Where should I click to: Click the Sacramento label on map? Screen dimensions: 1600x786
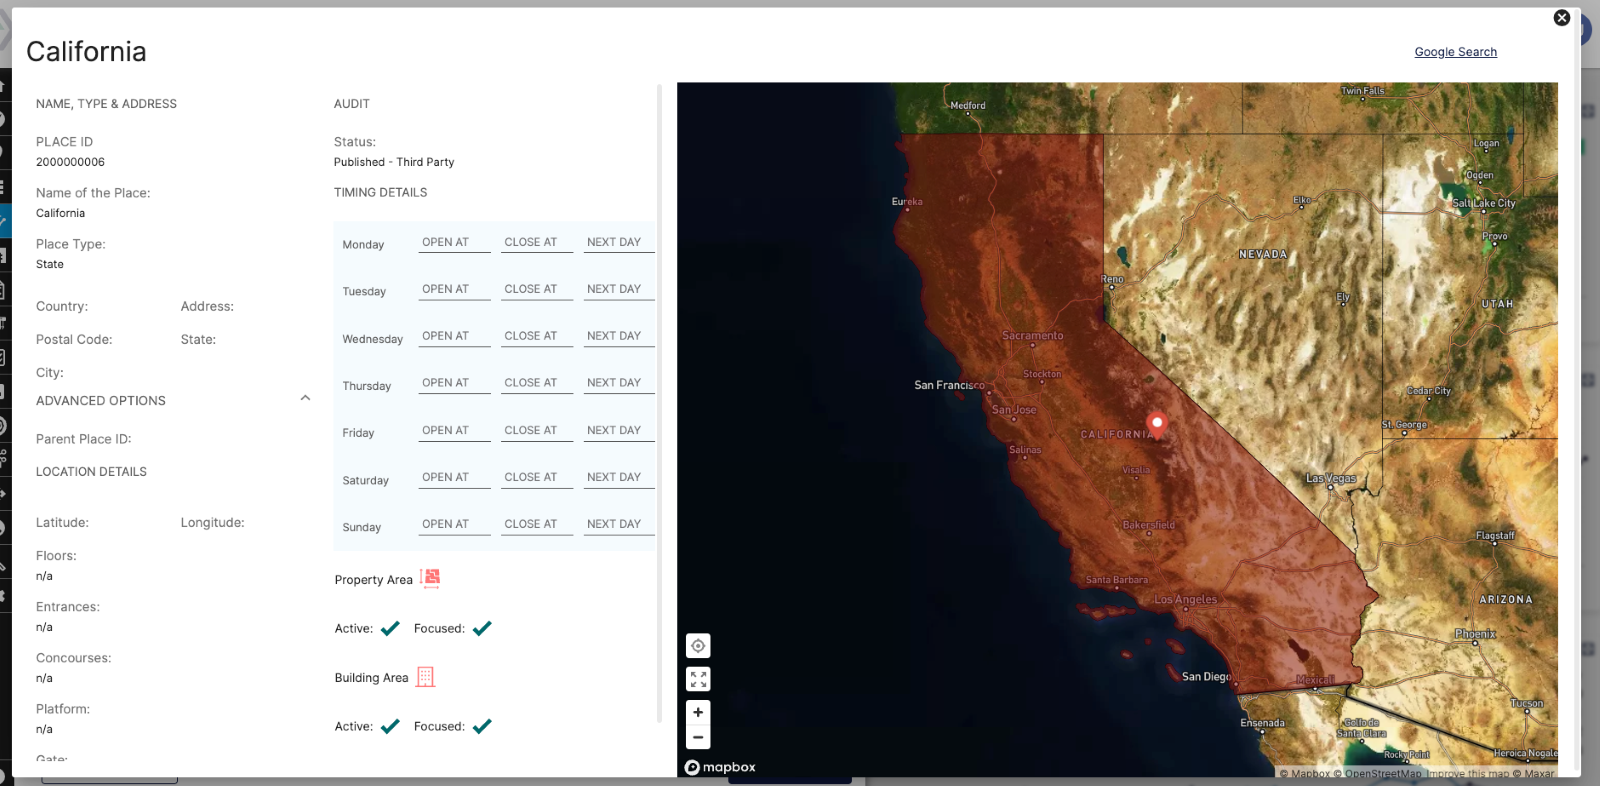tap(1033, 336)
